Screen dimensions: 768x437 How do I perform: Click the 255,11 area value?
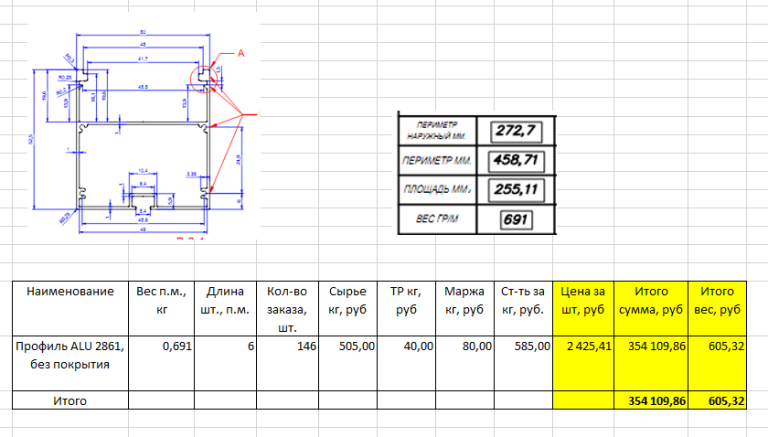pos(516,190)
